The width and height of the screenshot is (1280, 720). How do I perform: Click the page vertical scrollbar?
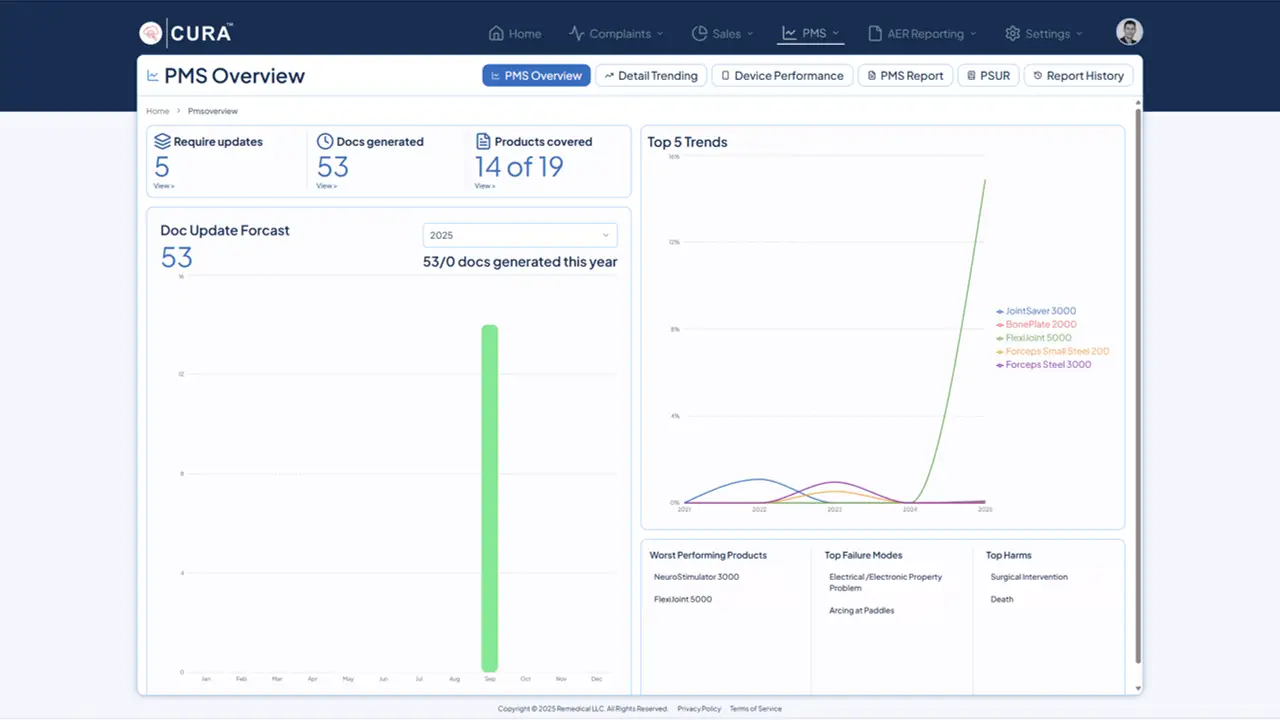1137,385
